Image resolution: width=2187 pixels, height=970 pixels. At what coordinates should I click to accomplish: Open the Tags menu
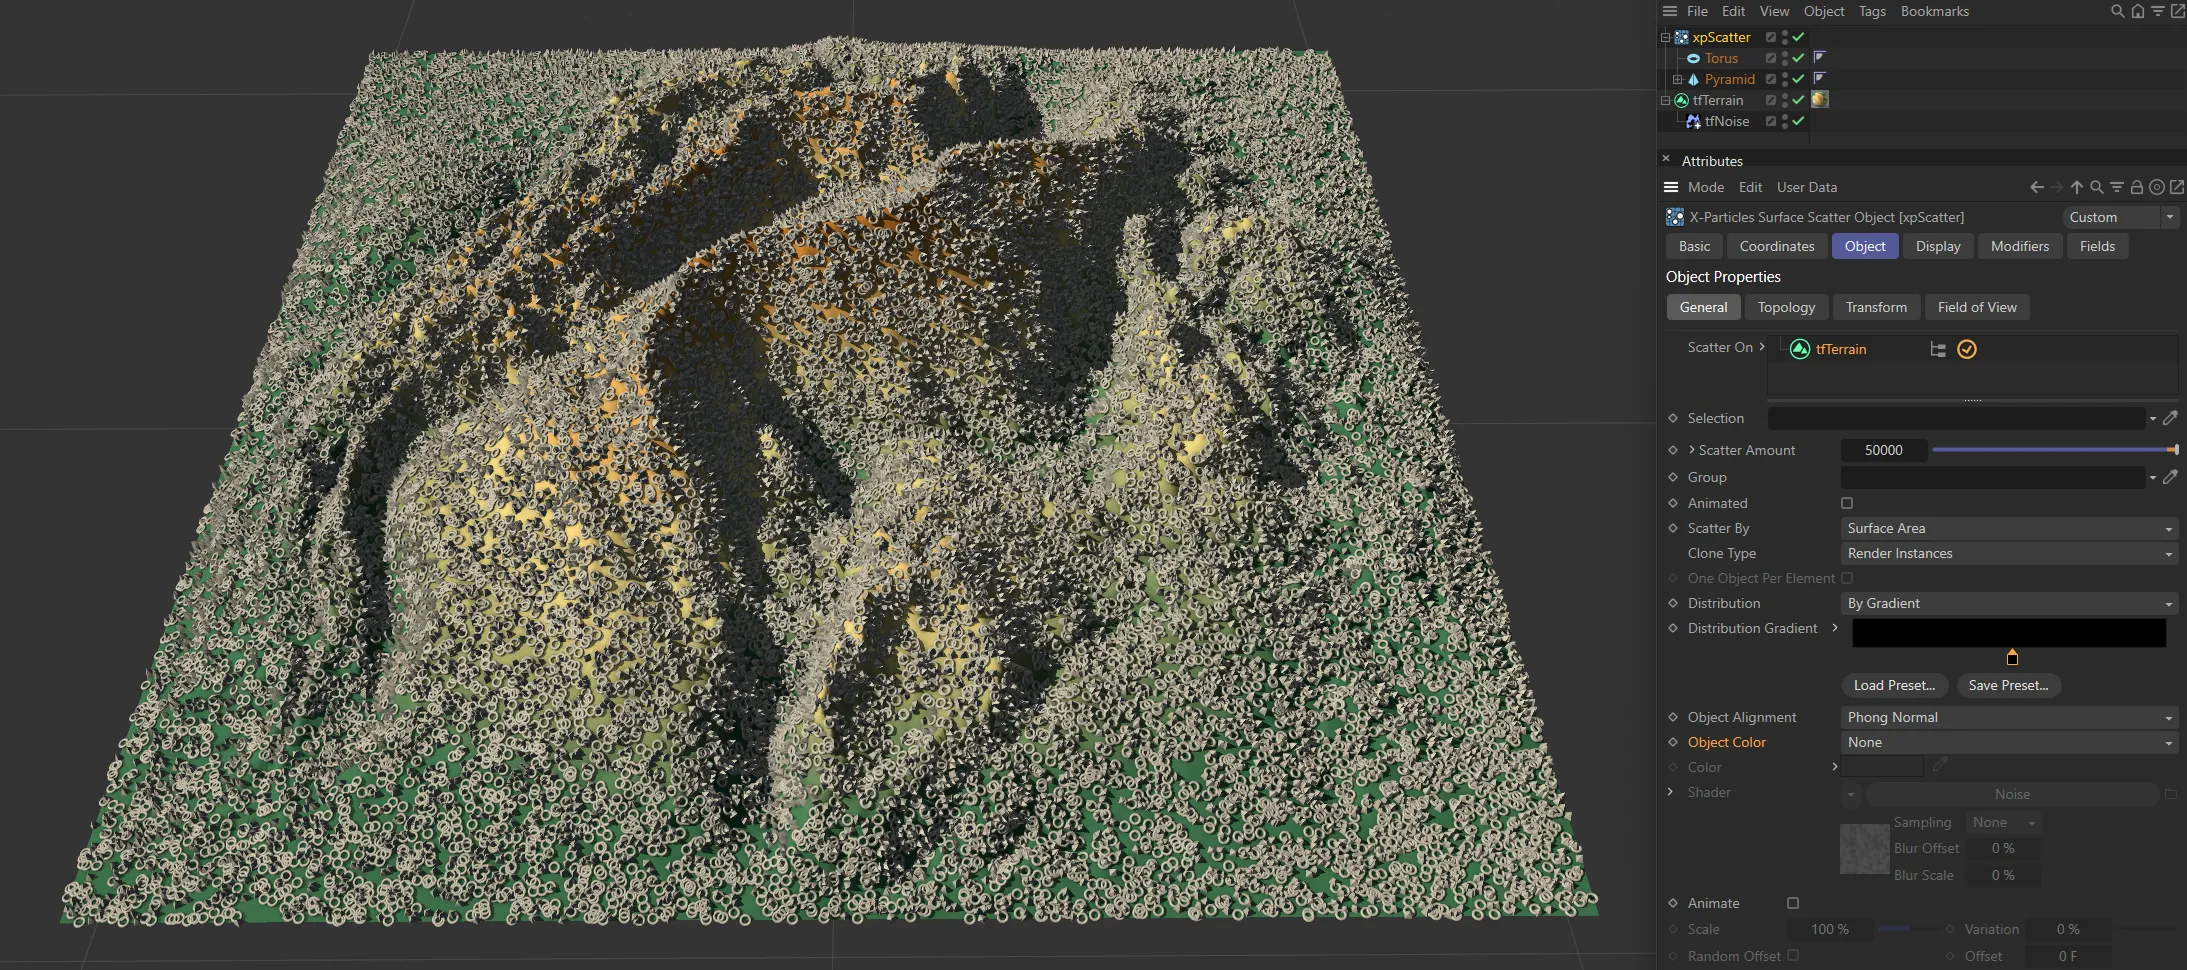pos(1871,11)
